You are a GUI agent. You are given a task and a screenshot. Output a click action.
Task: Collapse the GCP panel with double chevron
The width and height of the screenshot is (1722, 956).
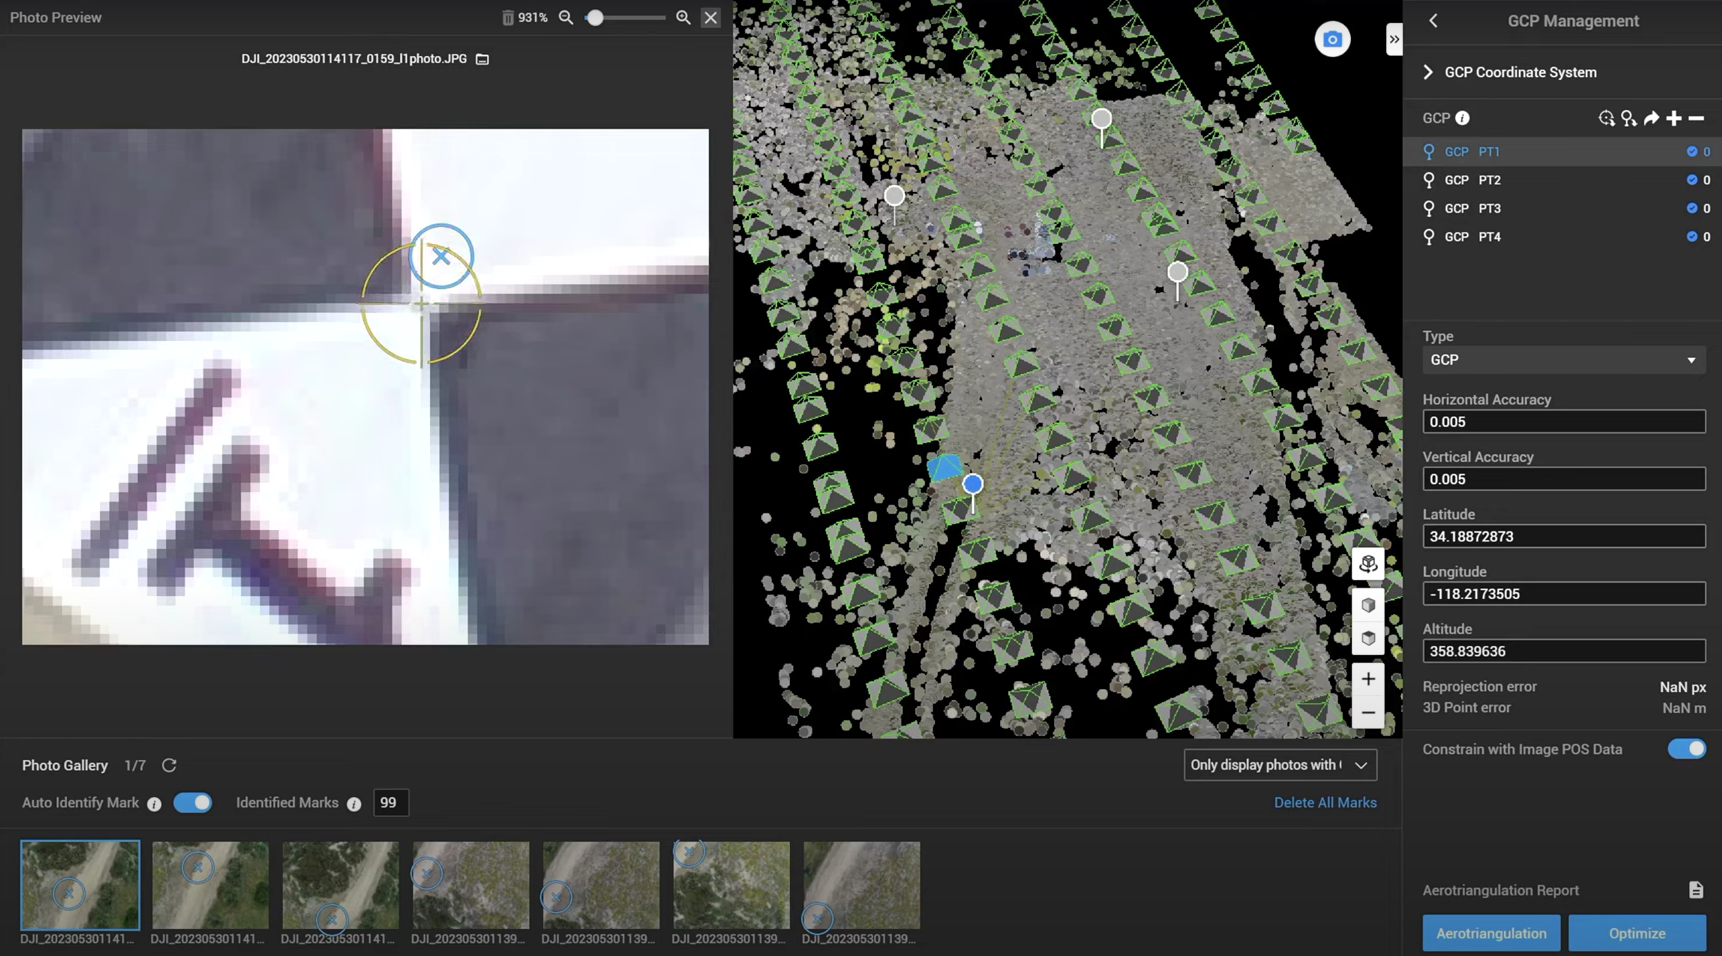pos(1394,39)
